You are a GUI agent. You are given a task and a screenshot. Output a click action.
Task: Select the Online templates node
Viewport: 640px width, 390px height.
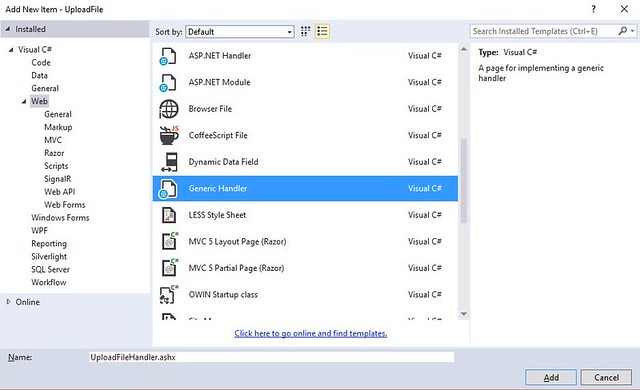(28, 302)
